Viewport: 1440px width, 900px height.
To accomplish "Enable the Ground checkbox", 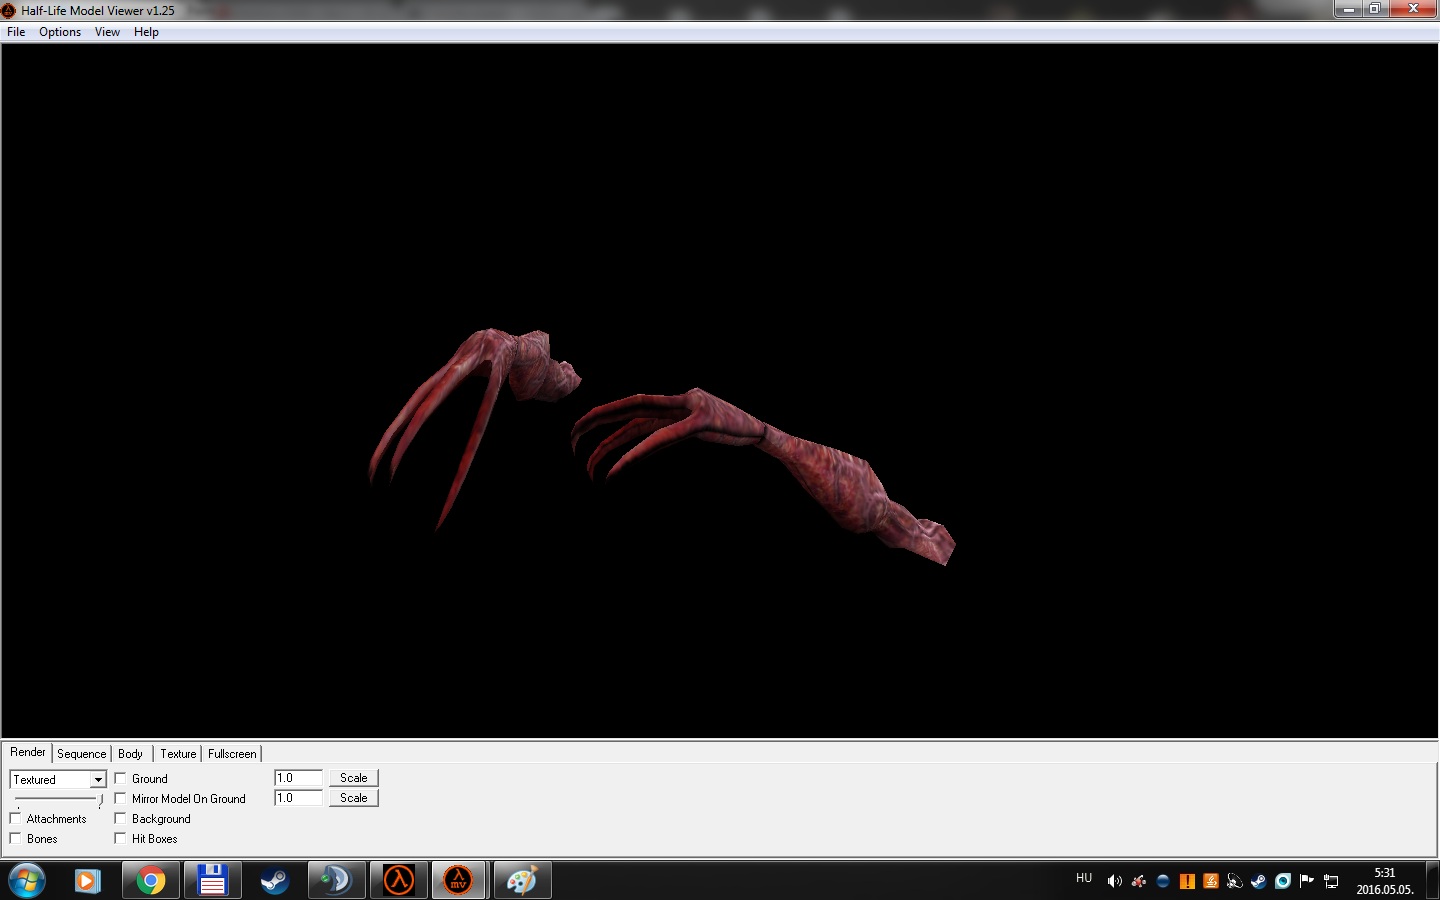I will (120, 778).
